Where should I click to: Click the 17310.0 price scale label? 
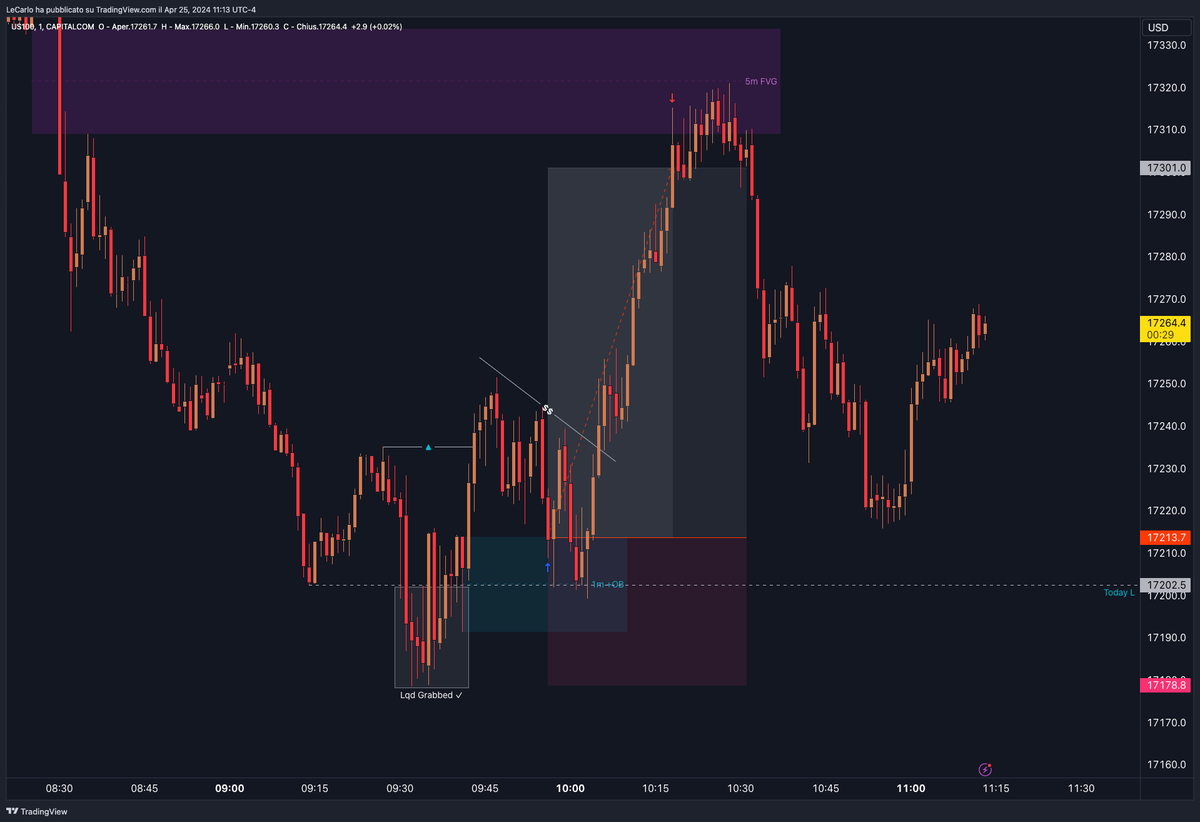click(x=1167, y=130)
